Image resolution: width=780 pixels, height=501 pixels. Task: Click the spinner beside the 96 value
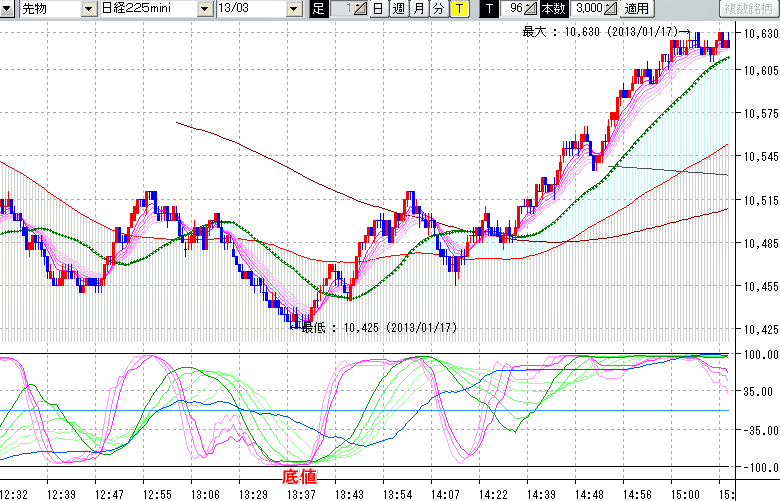point(530,9)
